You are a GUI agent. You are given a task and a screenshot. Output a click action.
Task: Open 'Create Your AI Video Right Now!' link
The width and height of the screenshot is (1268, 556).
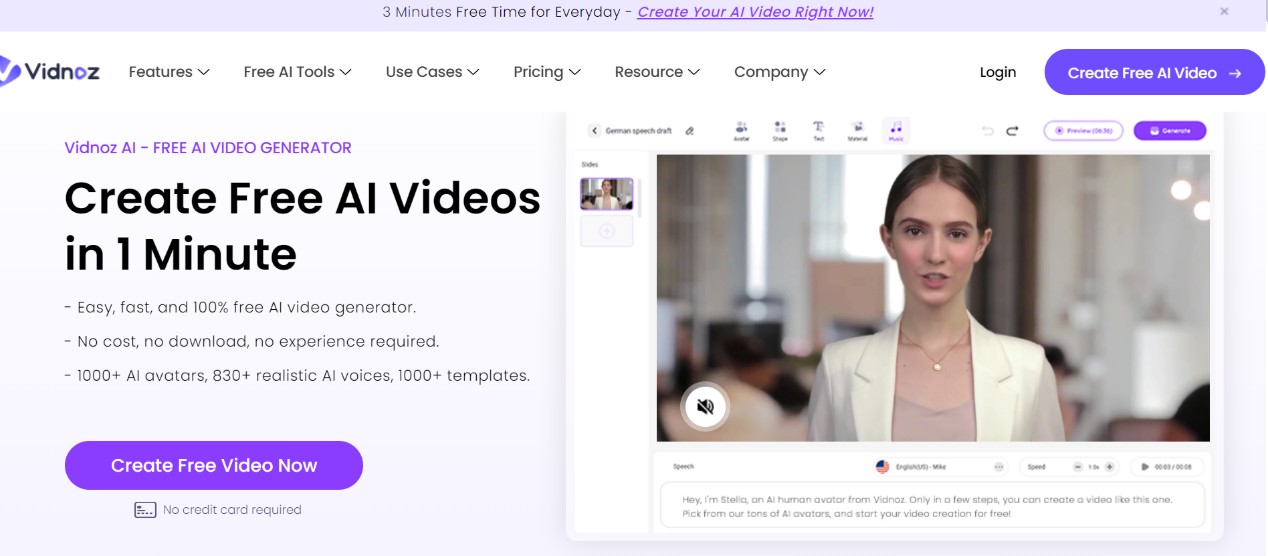(x=755, y=12)
